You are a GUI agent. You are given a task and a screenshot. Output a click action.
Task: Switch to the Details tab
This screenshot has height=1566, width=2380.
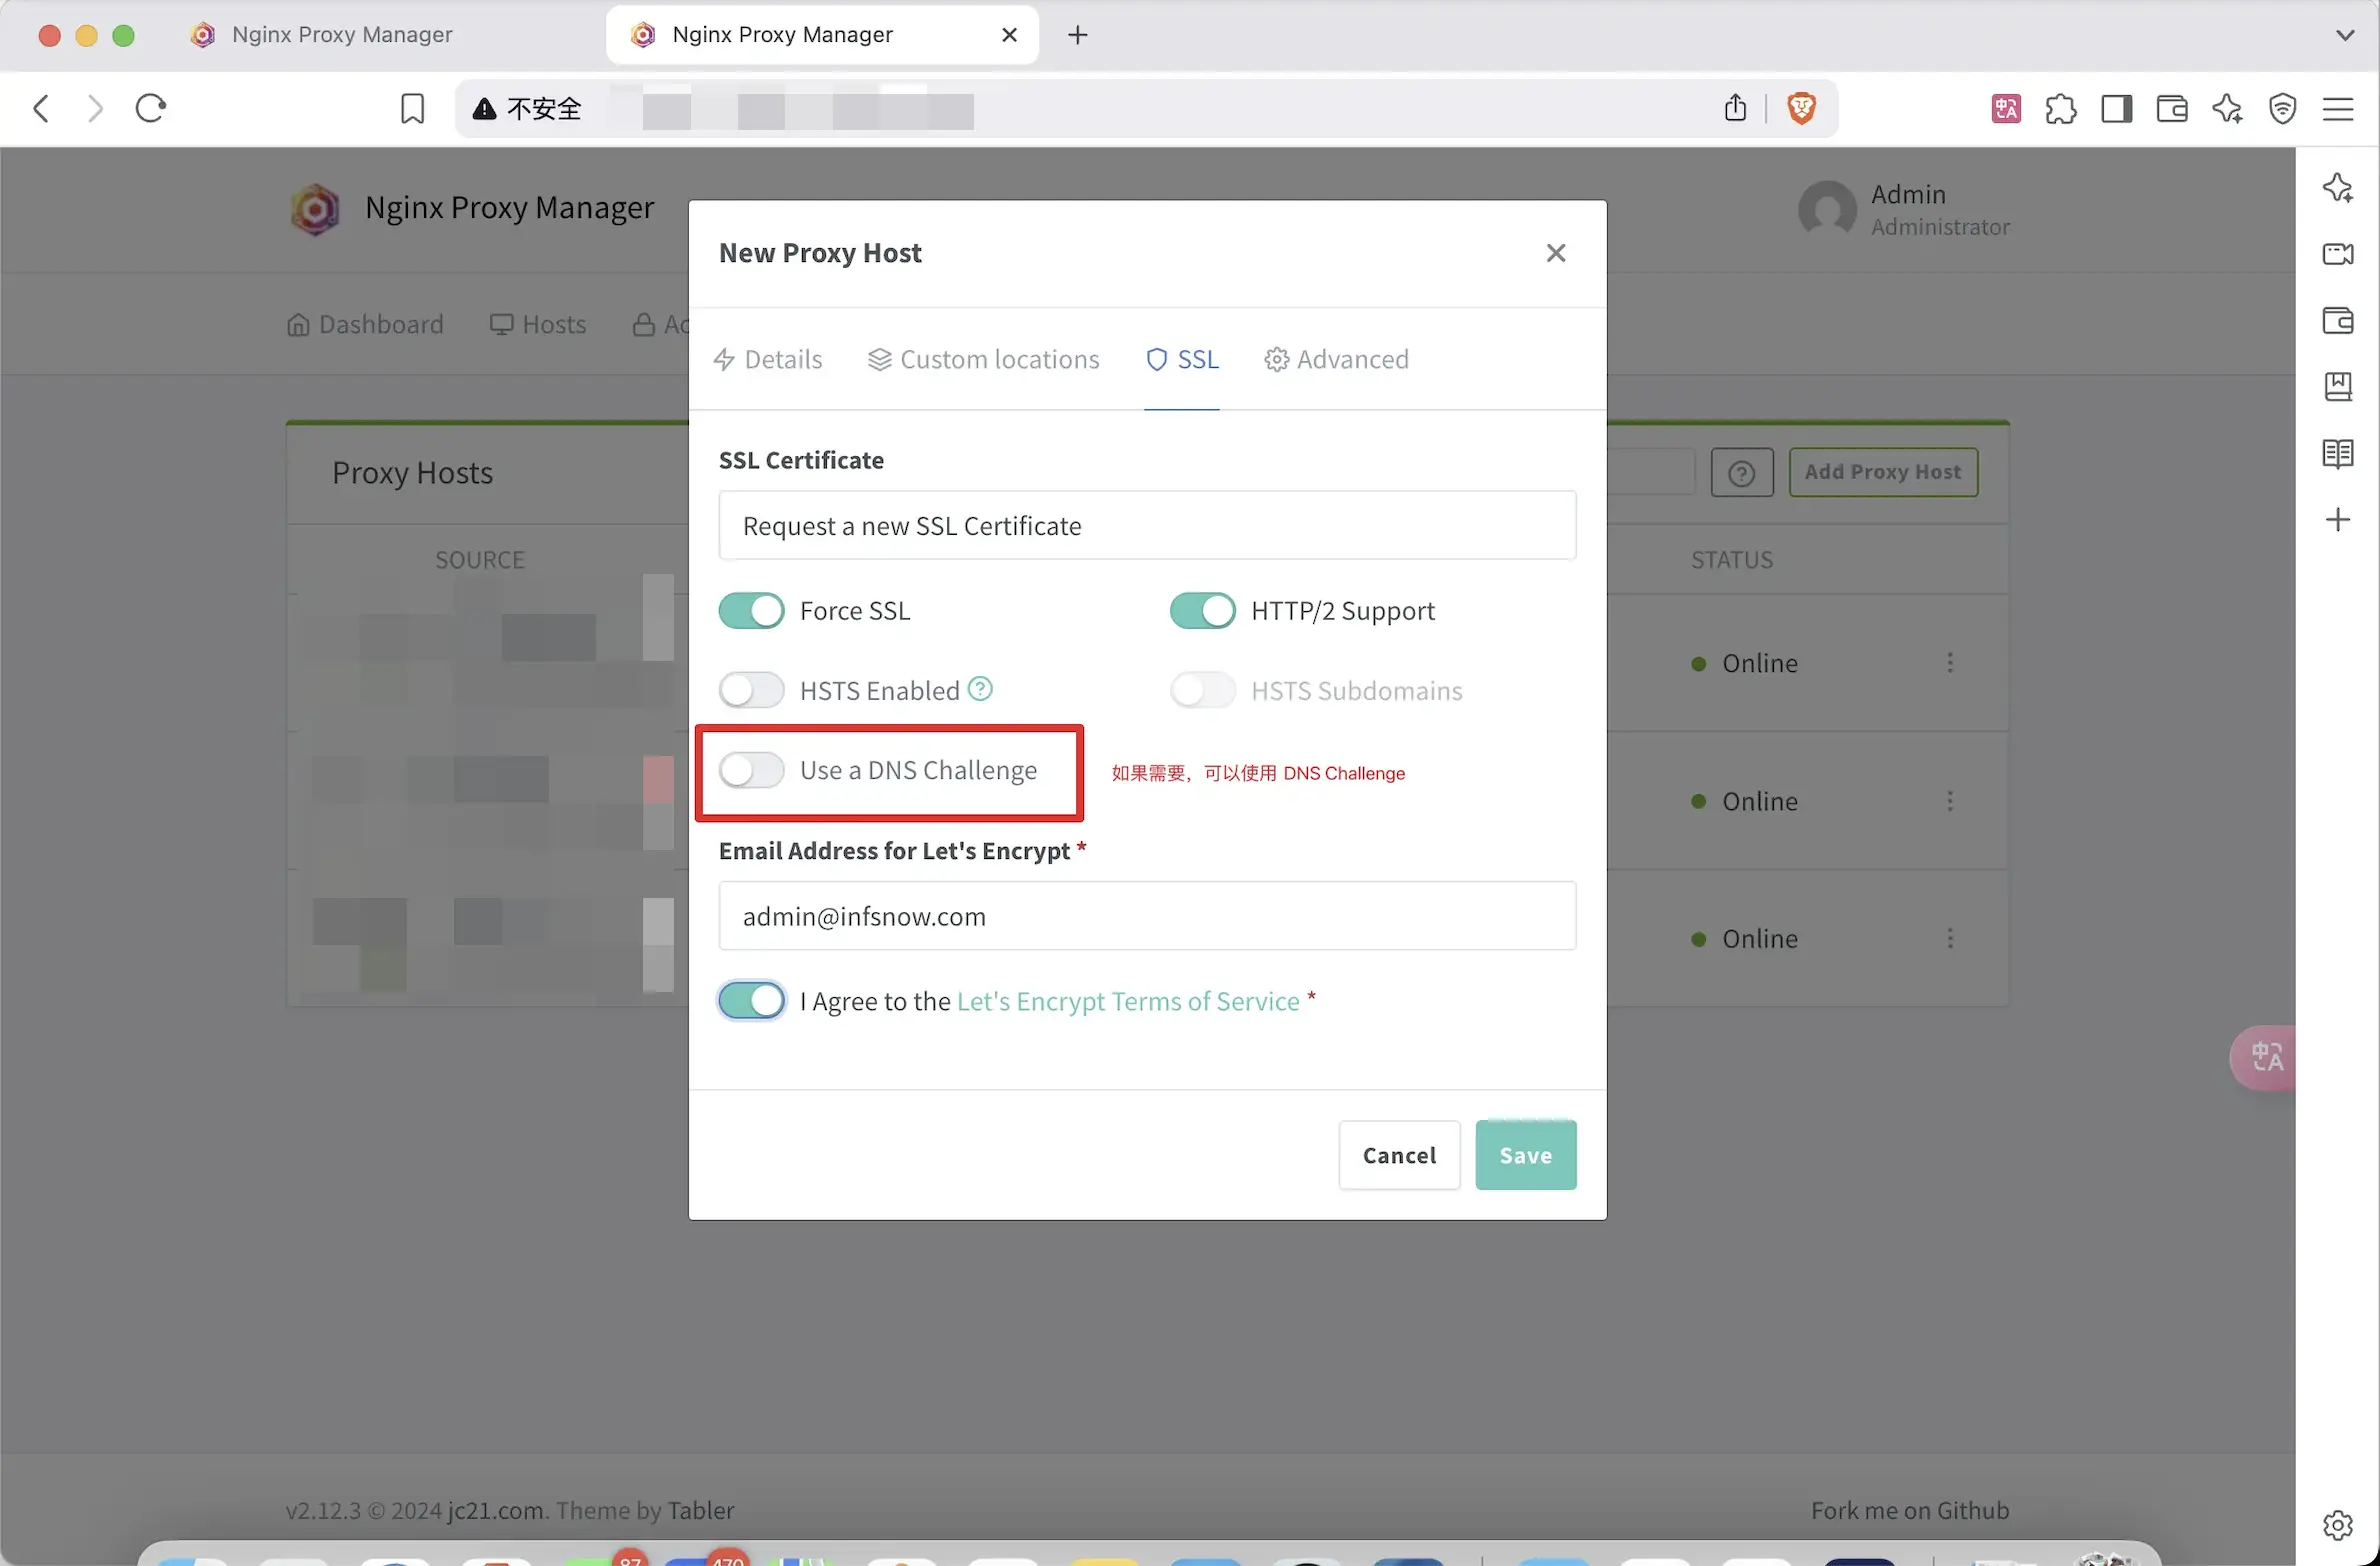pyautogui.click(x=768, y=359)
